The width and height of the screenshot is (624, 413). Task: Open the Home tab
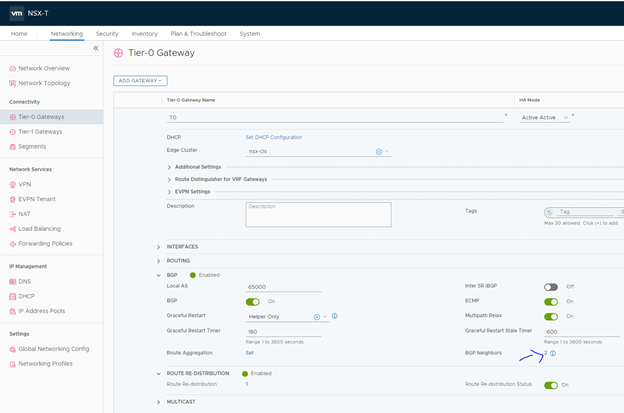point(19,34)
